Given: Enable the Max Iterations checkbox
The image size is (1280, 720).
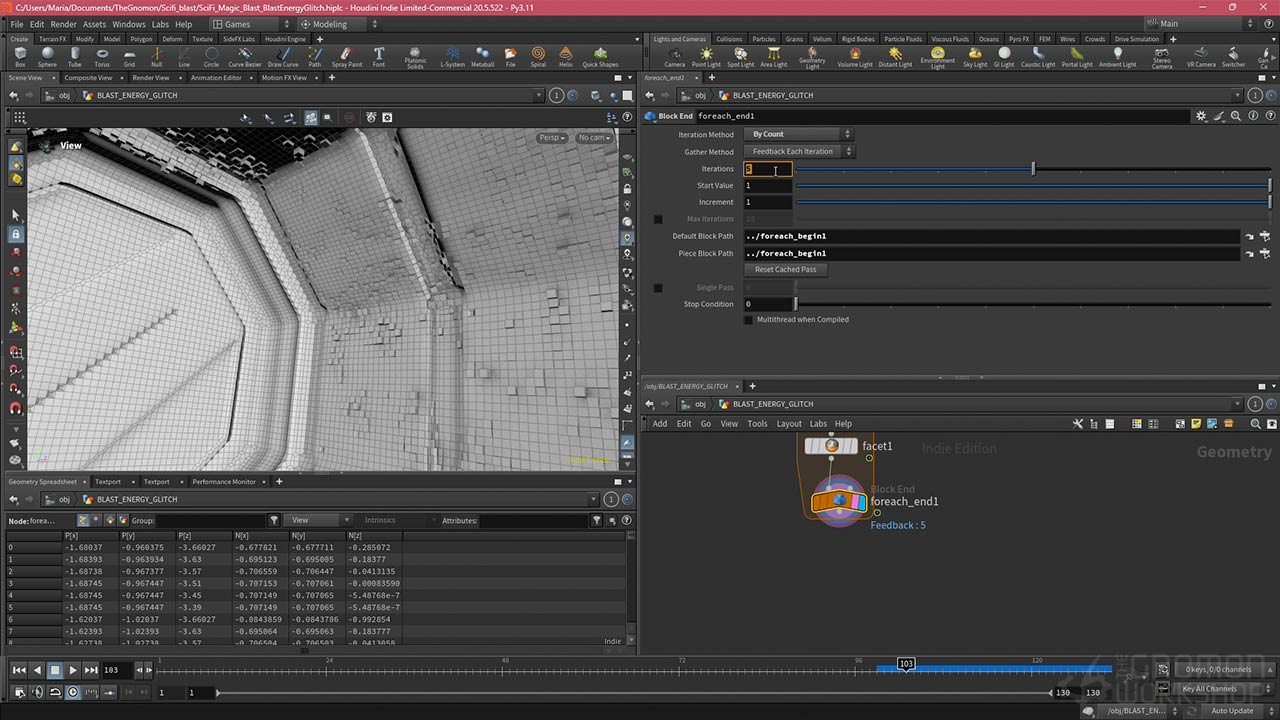Looking at the screenshot, I should [x=658, y=219].
